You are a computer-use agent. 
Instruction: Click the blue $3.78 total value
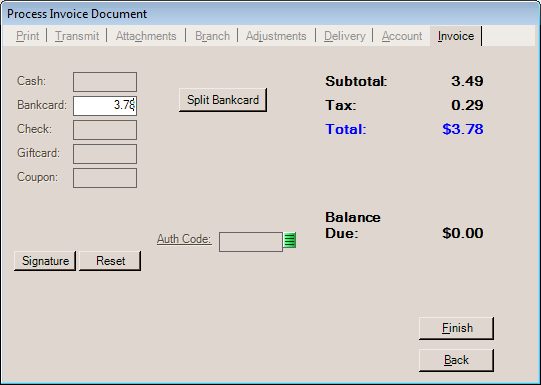(x=463, y=129)
